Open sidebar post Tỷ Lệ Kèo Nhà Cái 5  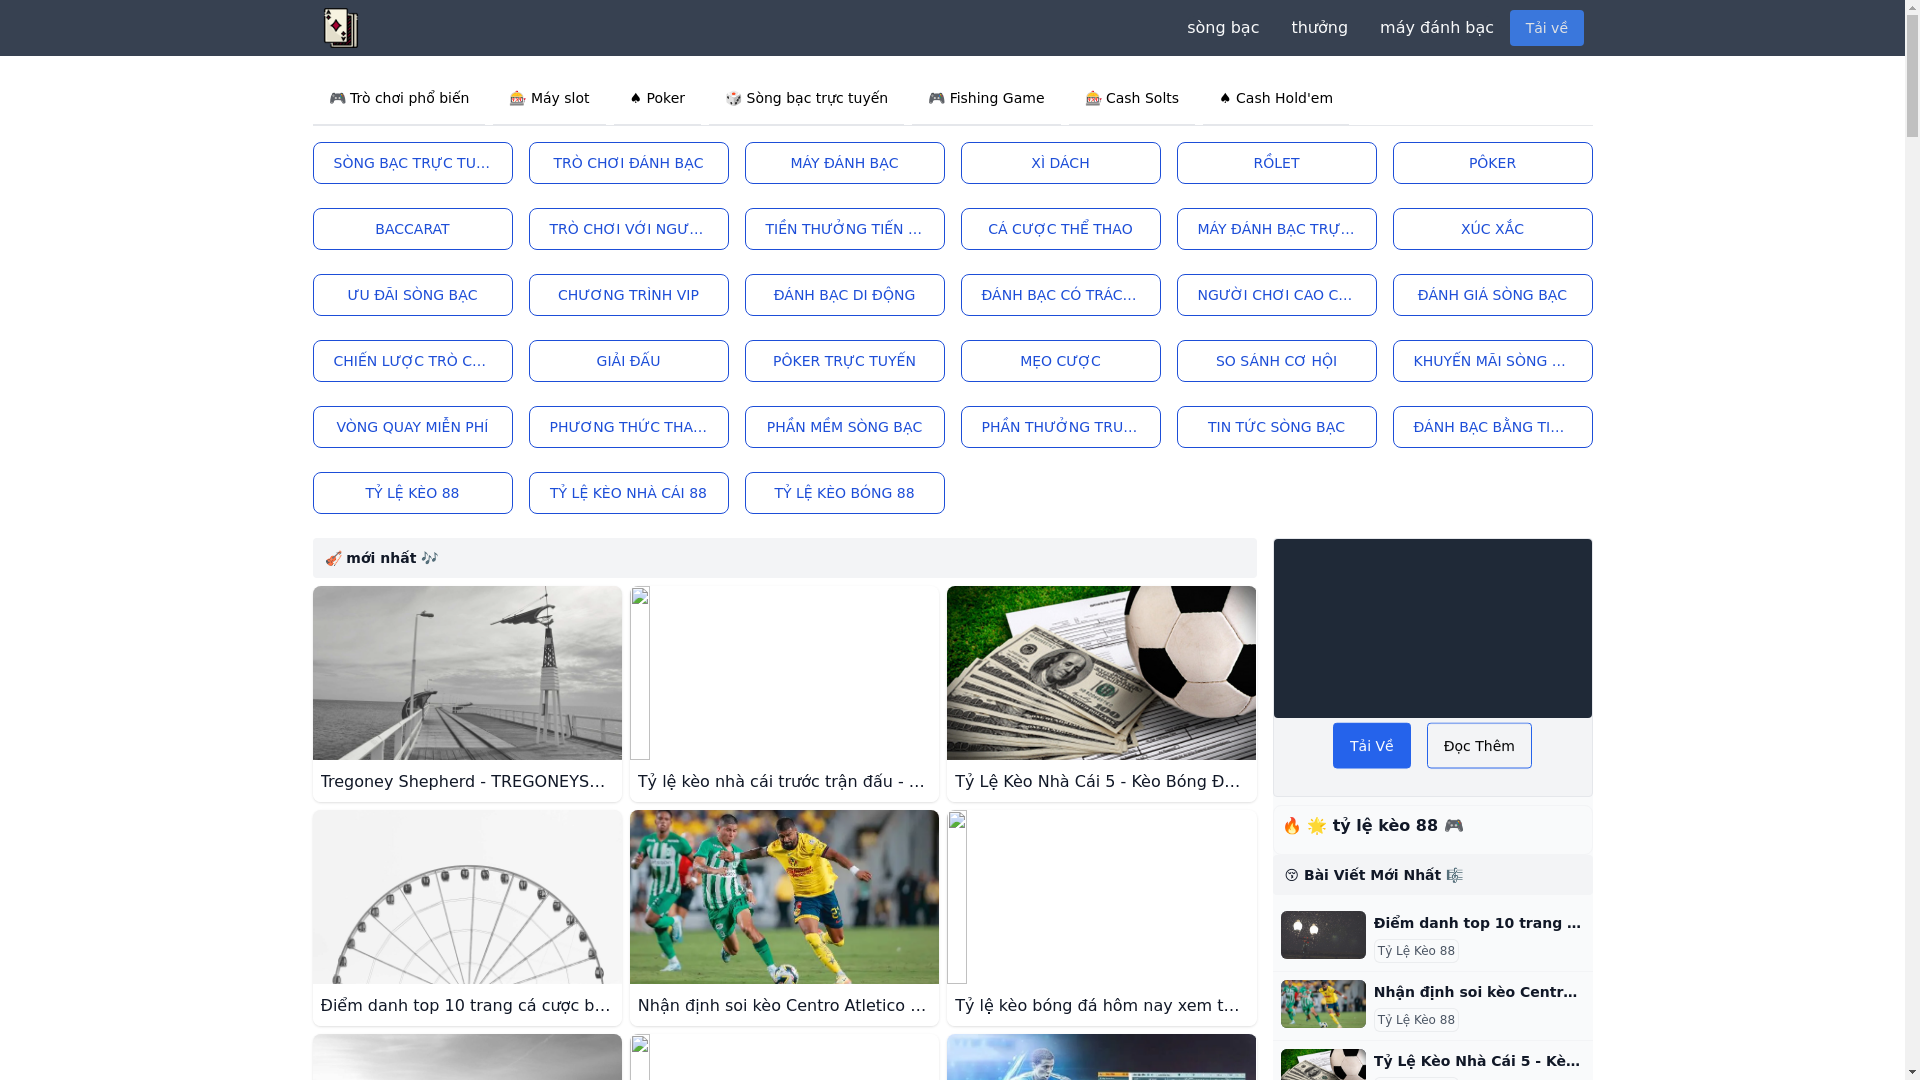pyautogui.click(x=1478, y=1061)
